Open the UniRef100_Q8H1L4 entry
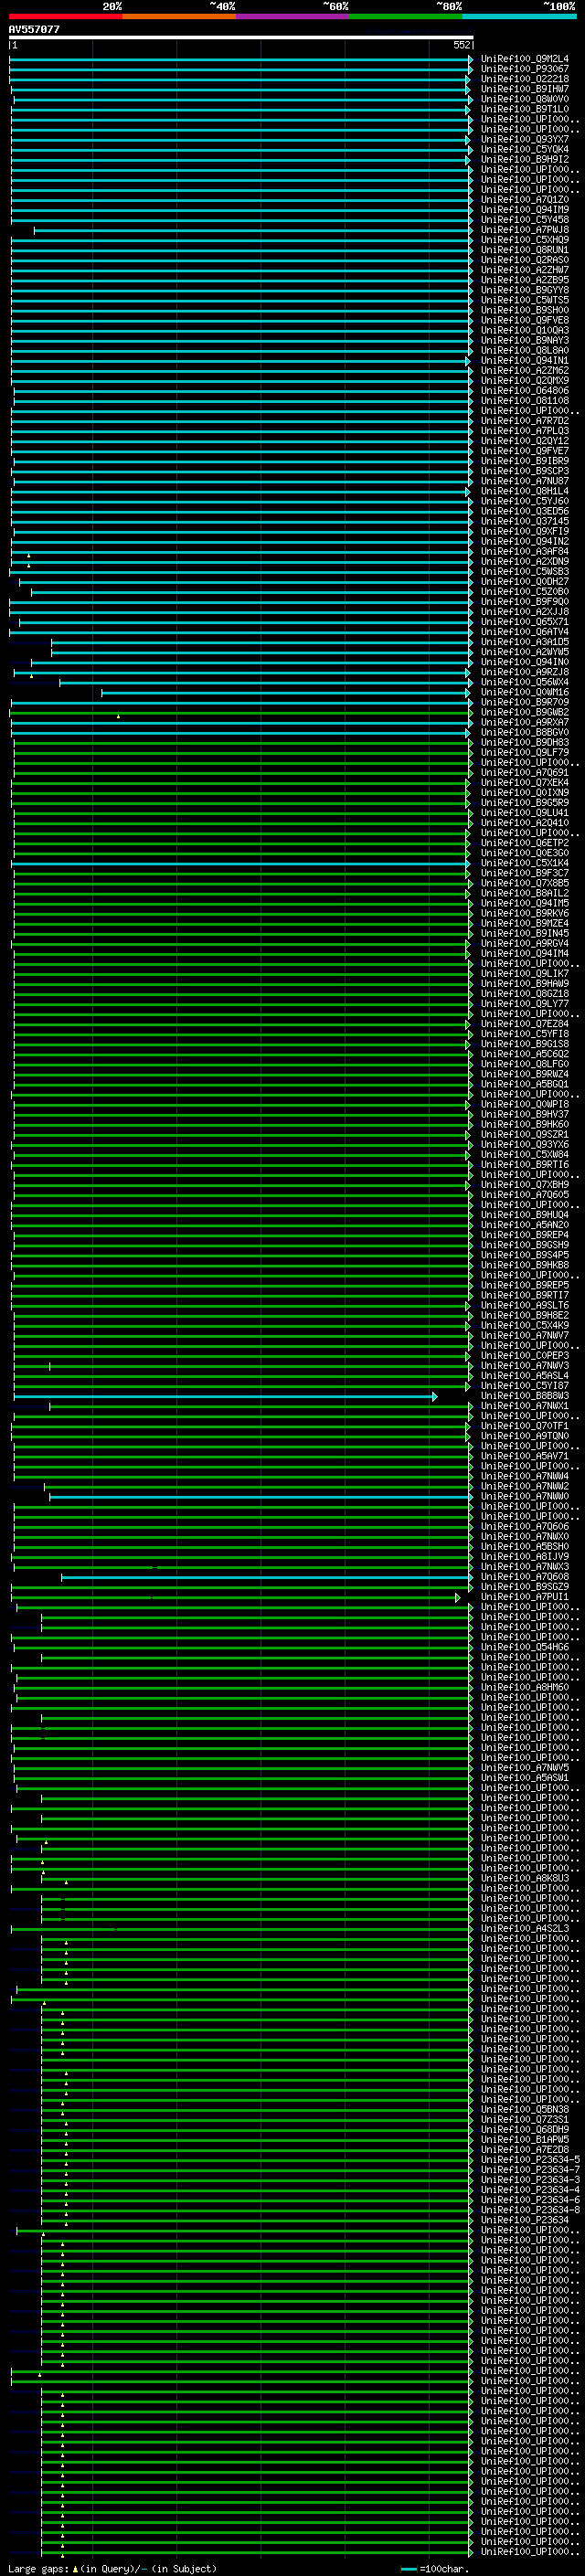585x2576 pixels. [524, 492]
